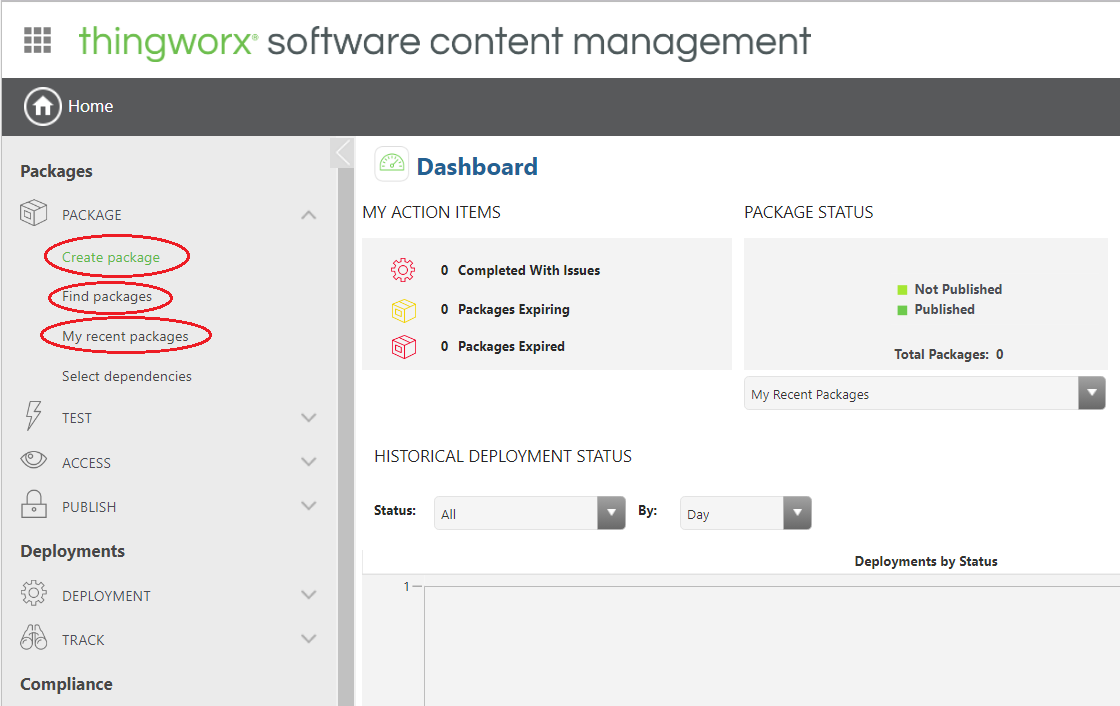Click the DEPLOYMENT gear icon
1120x706 pixels.
[33, 593]
